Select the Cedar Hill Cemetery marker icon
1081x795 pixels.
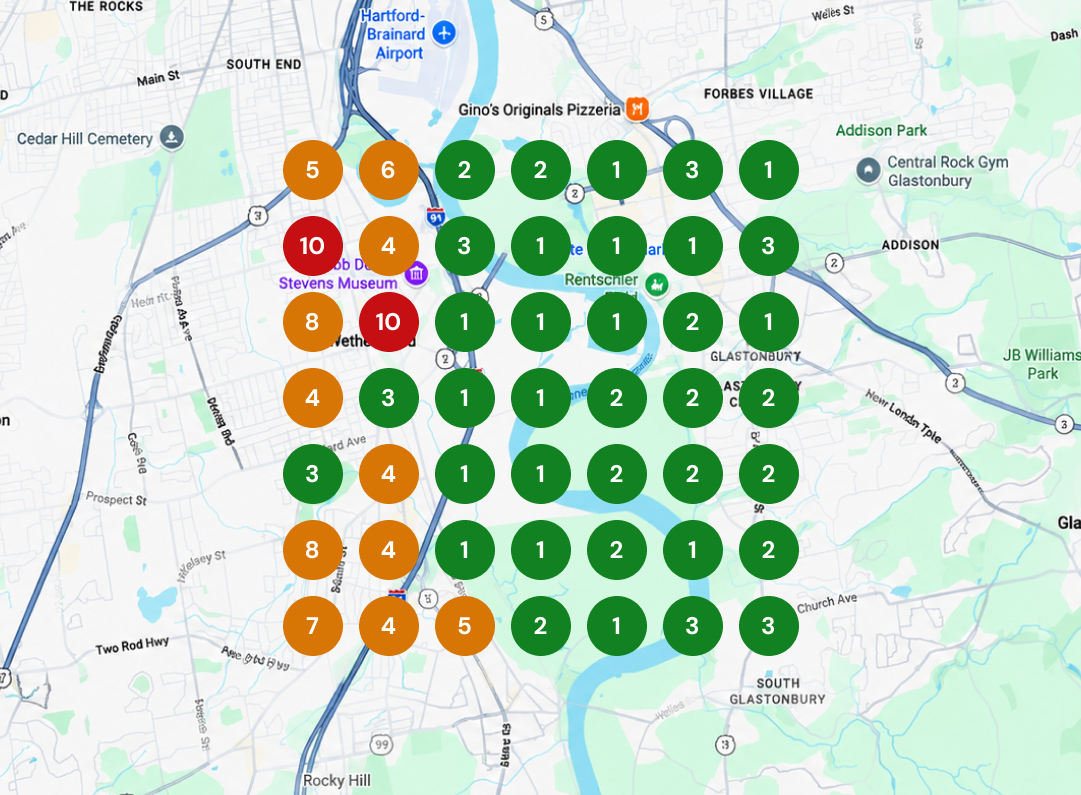point(172,137)
